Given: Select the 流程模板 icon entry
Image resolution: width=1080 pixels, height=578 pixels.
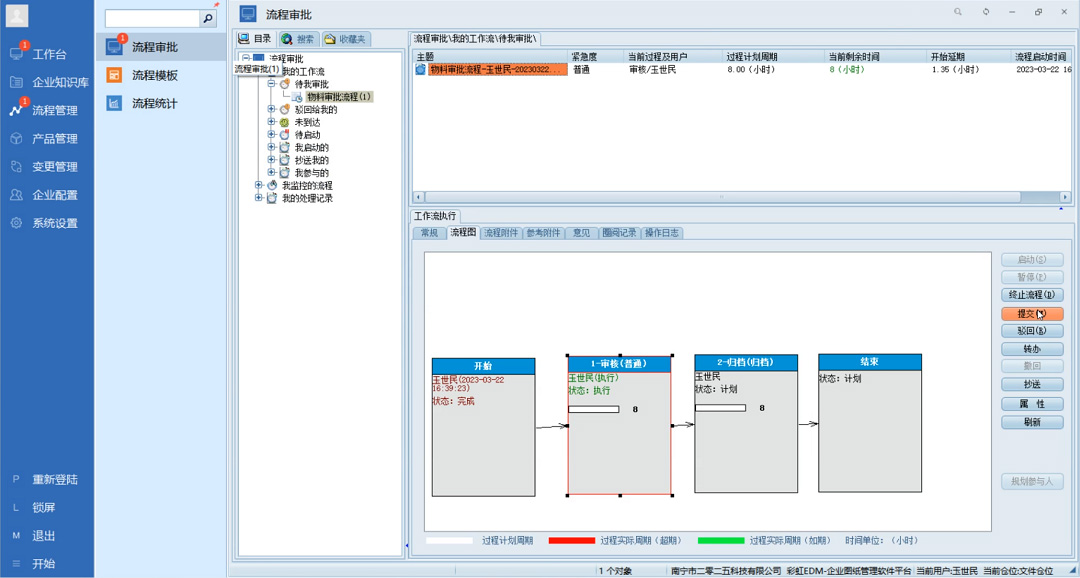Looking at the screenshot, I should click(114, 75).
